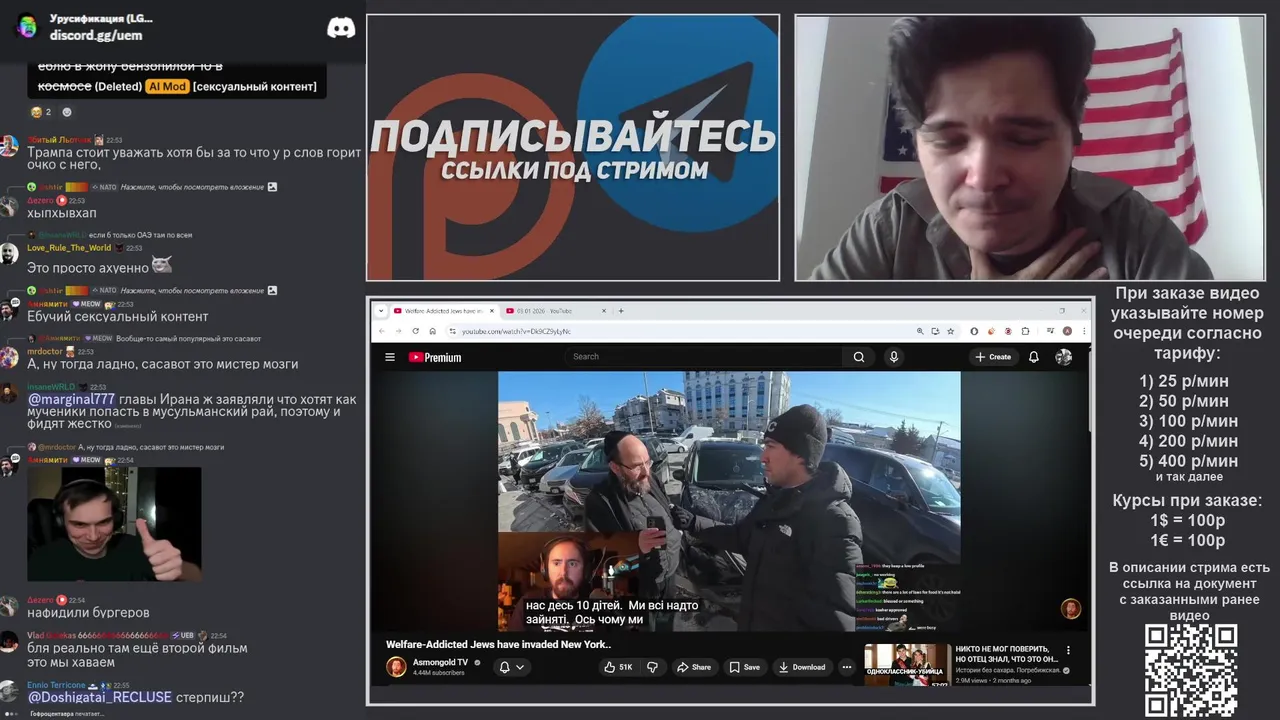1280x720 pixels.
Task: Go back with the browser back arrow
Action: [x=382, y=331]
